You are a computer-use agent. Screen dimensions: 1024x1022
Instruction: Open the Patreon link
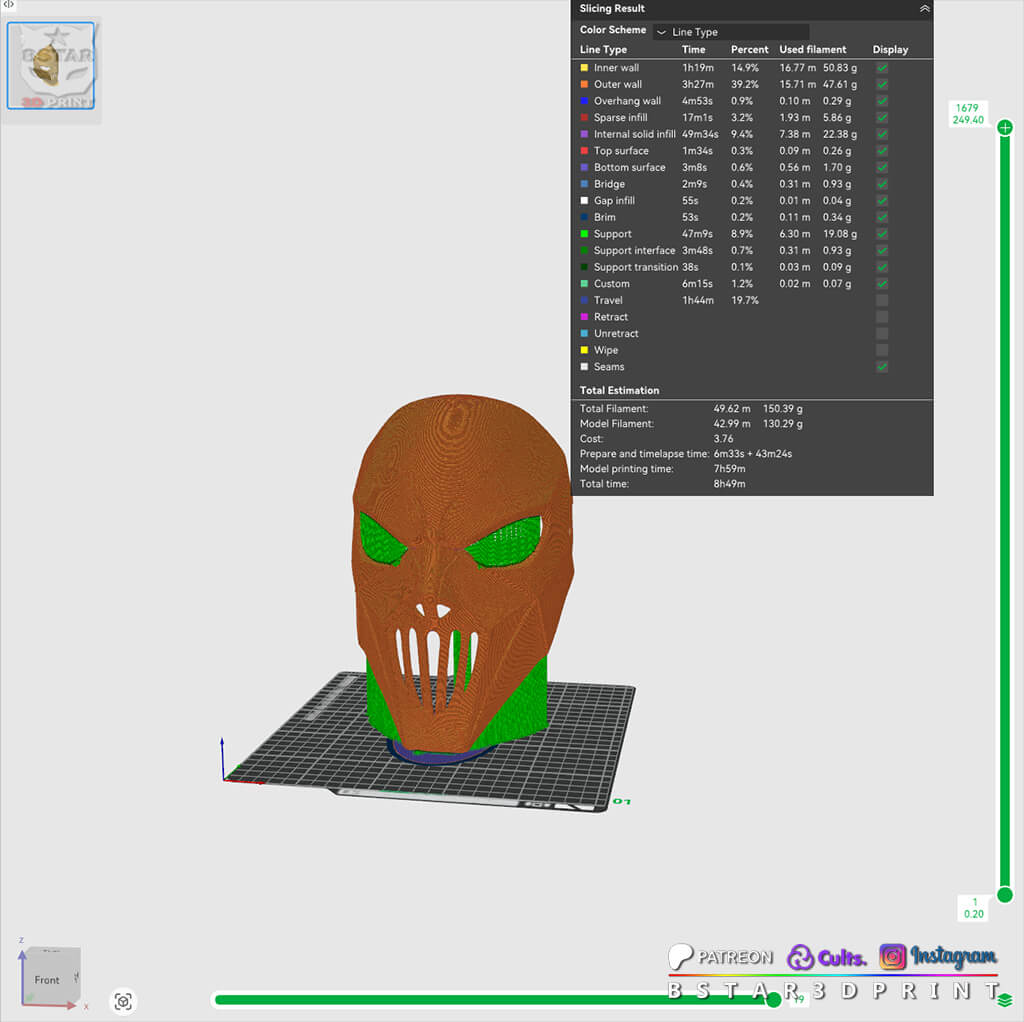pyautogui.click(x=721, y=957)
